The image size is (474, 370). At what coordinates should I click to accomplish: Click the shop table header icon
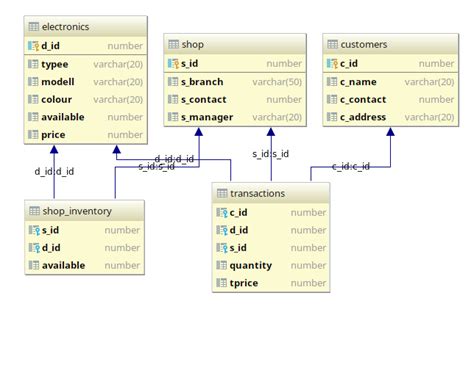click(173, 44)
